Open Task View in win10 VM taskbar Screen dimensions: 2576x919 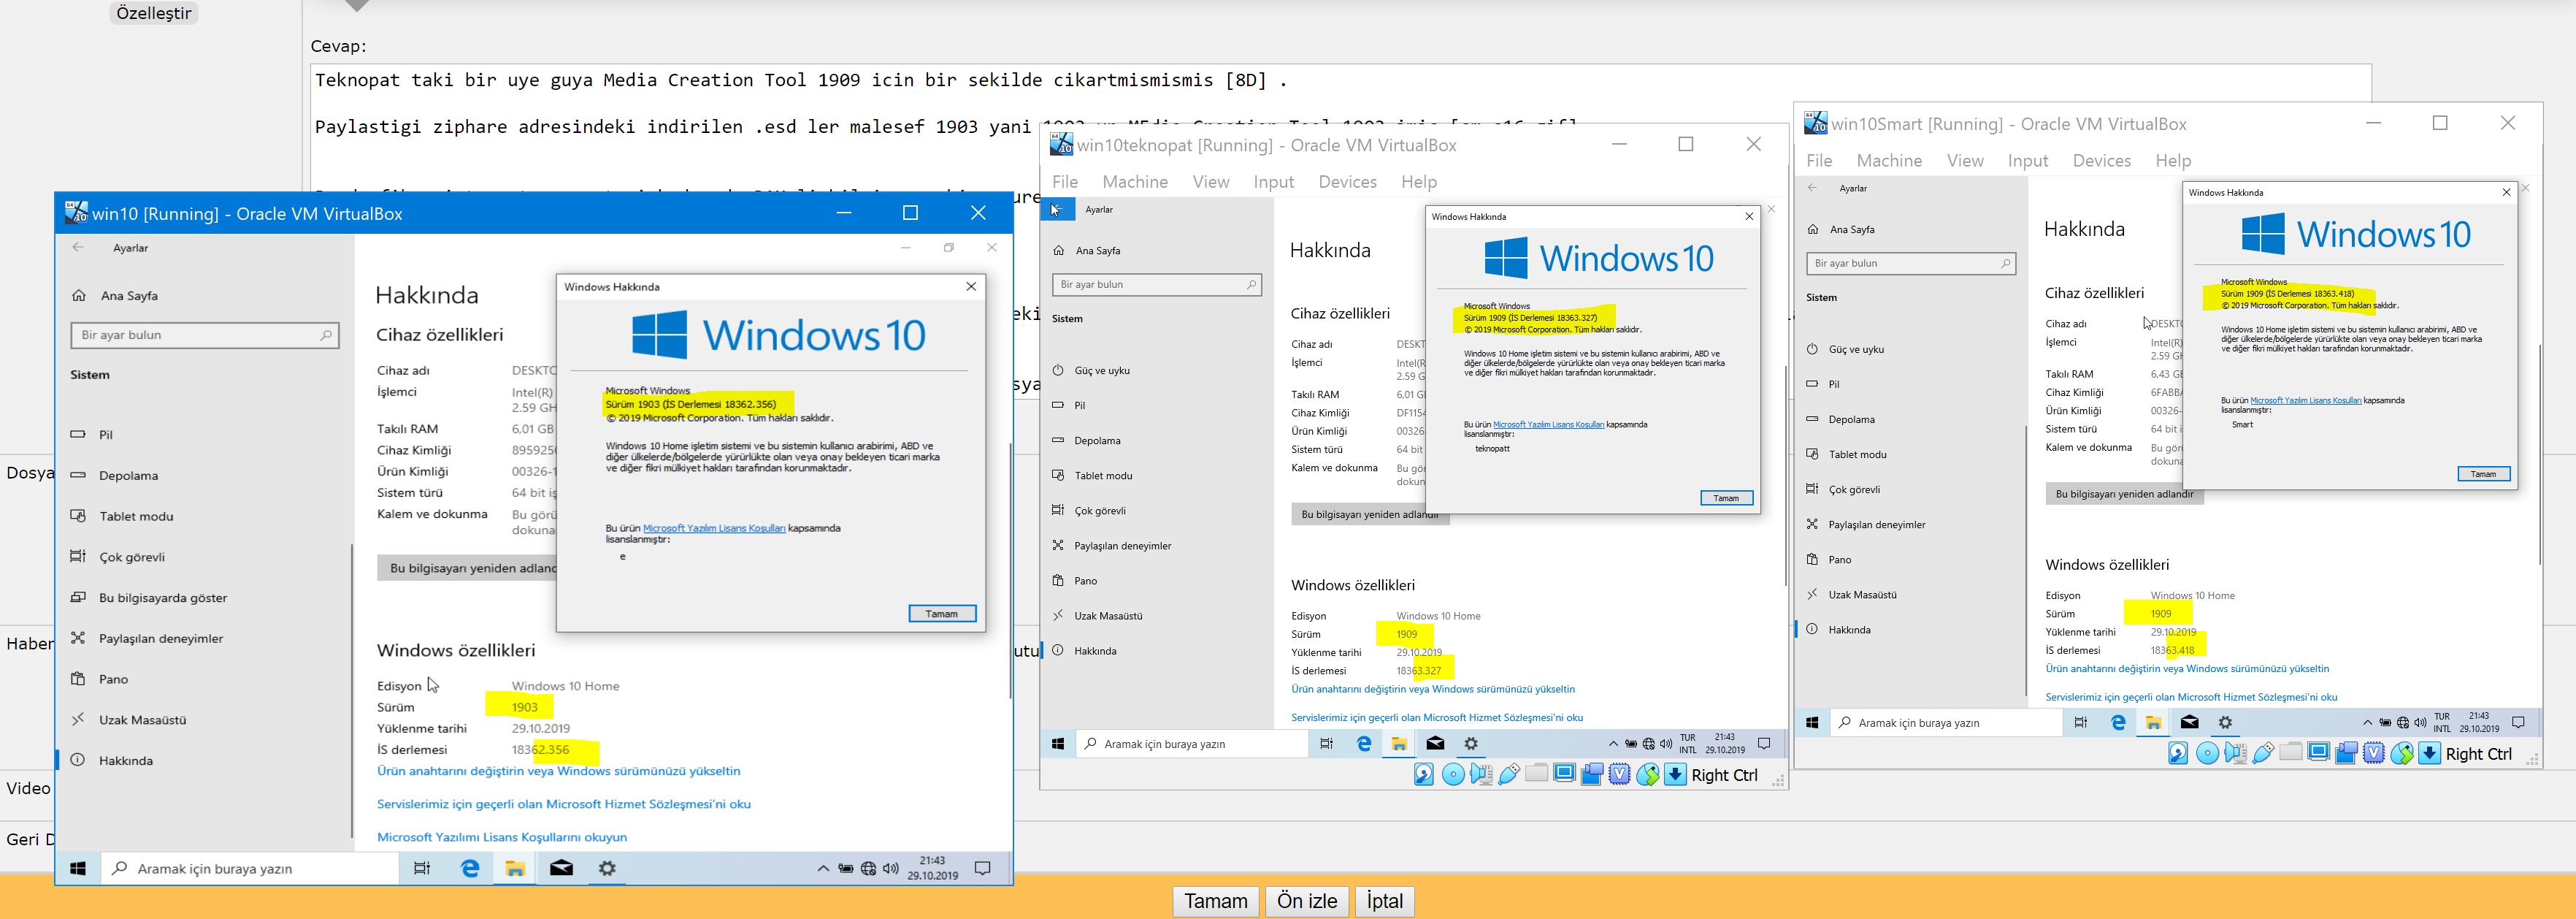(x=422, y=868)
